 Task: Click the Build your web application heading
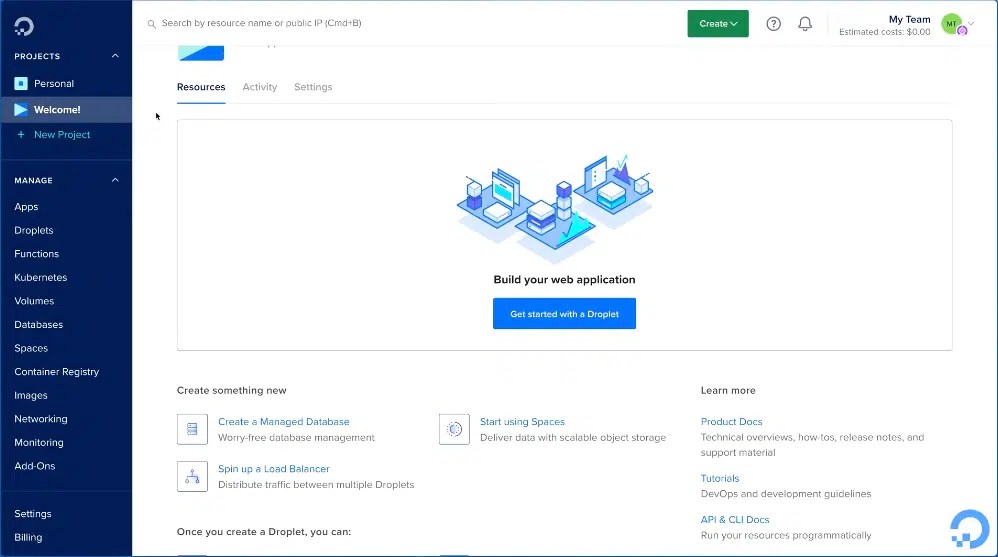(x=565, y=279)
